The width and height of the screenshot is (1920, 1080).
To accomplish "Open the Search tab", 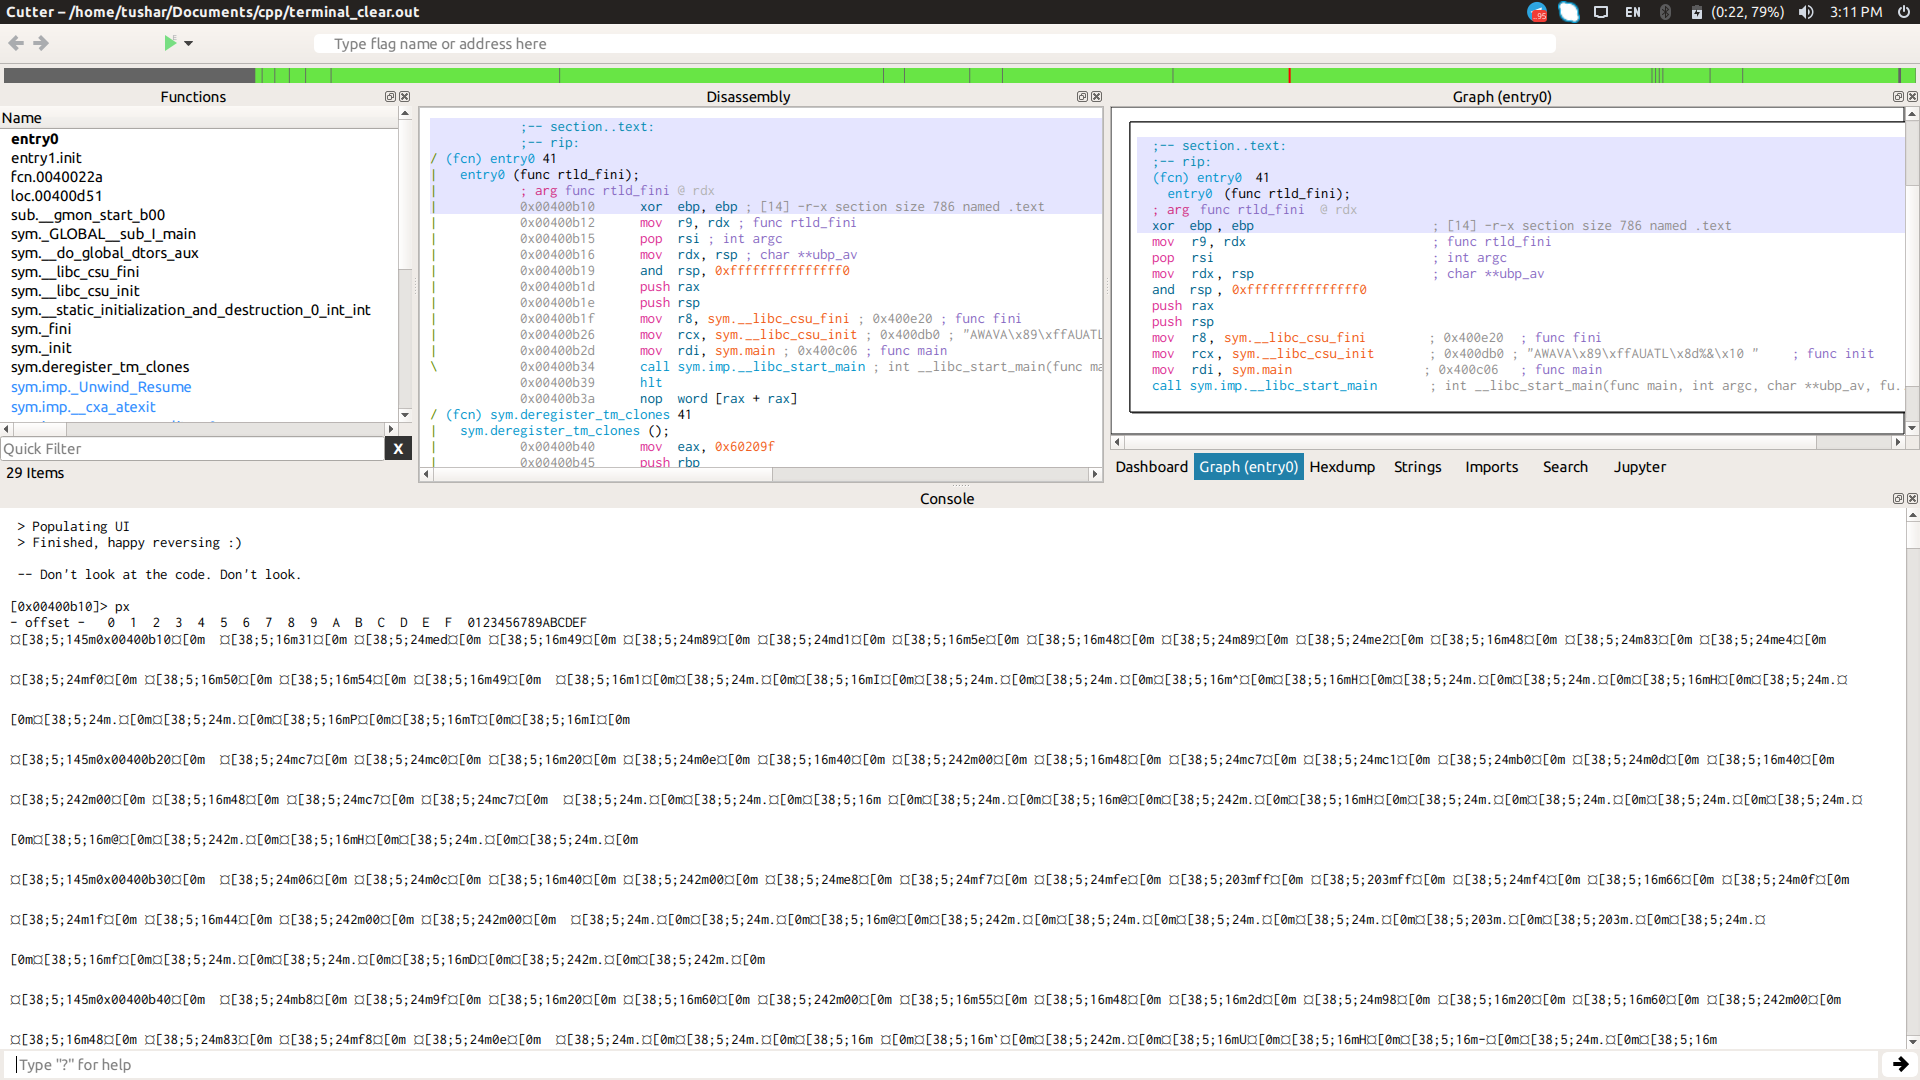I will click(x=1565, y=467).
